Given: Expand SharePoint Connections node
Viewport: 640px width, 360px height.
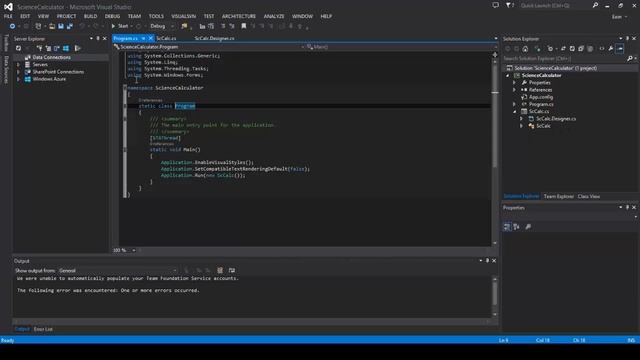Looking at the screenshot, I should (18, 72).
